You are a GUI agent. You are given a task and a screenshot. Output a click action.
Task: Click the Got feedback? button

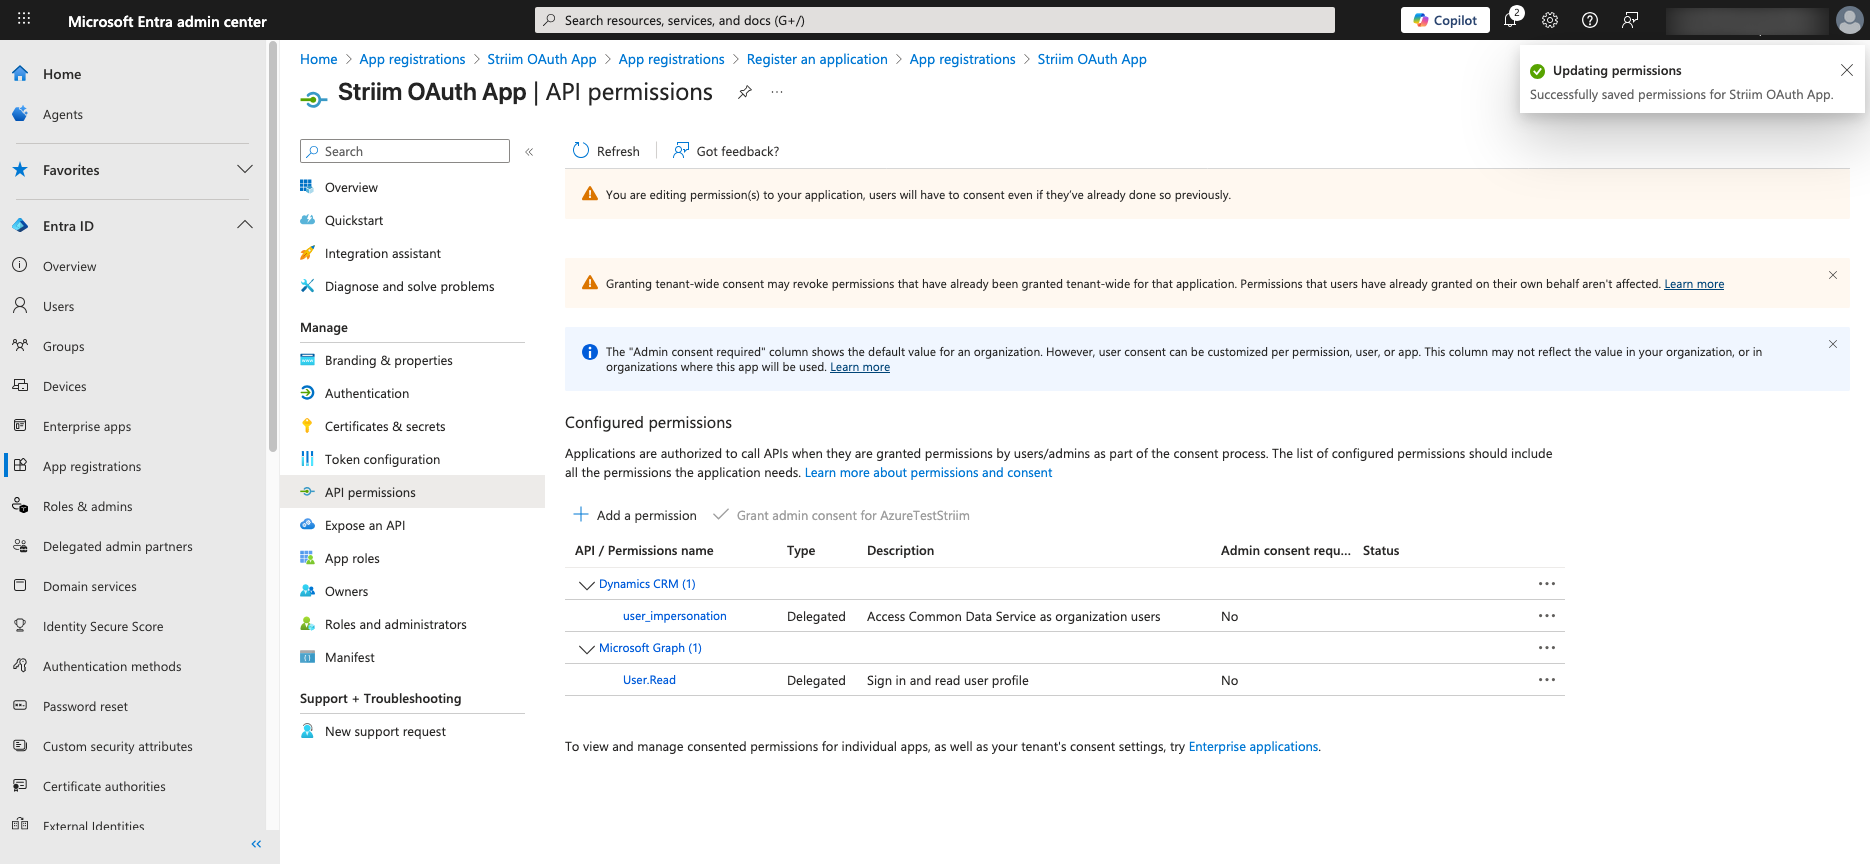[x=726, y=151]
